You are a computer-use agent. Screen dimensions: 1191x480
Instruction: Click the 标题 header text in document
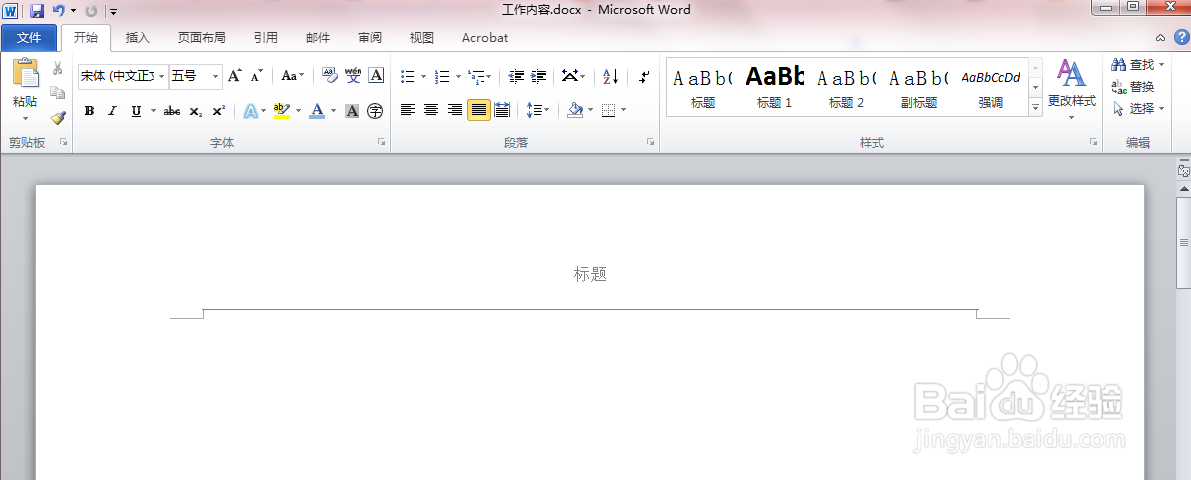pos(590,275)
